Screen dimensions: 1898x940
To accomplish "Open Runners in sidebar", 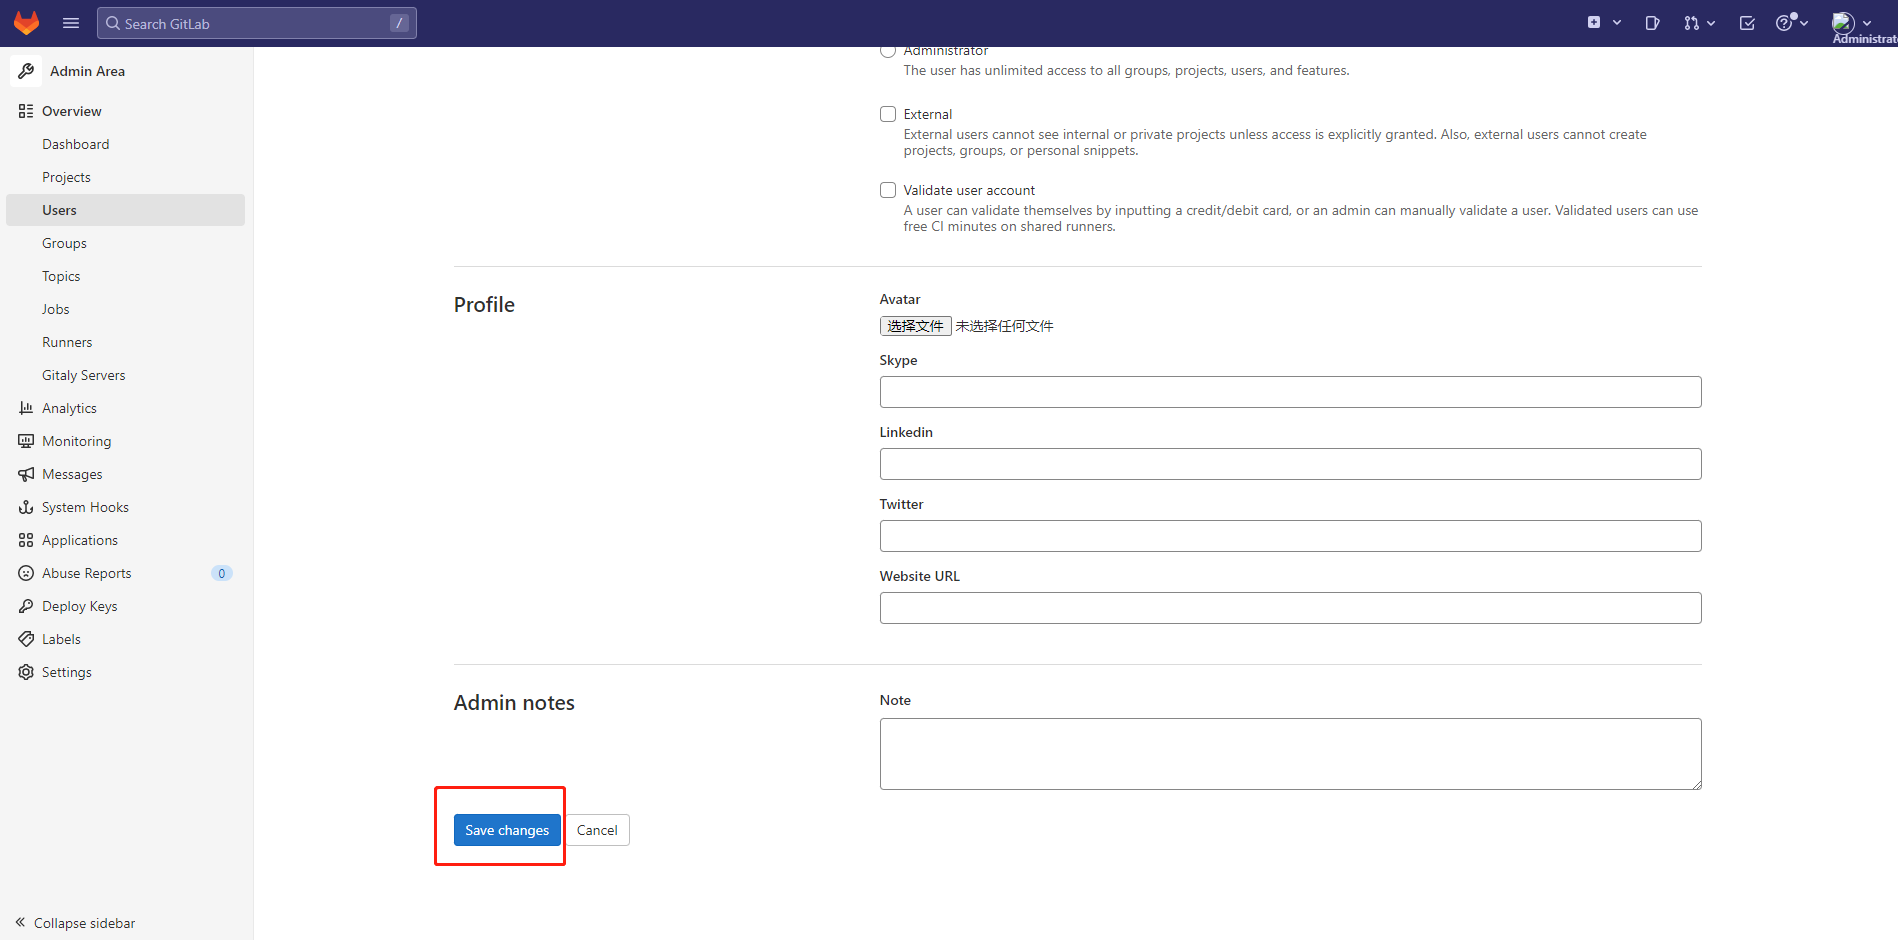I will (x=67, y=342).
